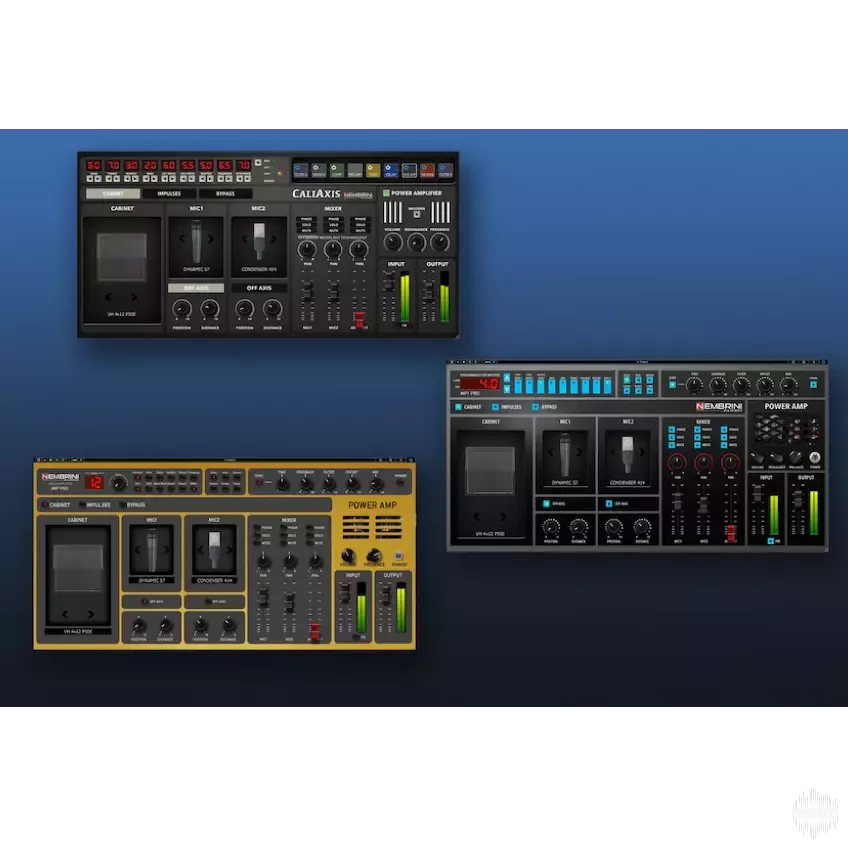Image resolution: width=848 pixels, height=848 pixels.
Task: Select previous cabinet in JMP Pro
Action: (65, 614)
